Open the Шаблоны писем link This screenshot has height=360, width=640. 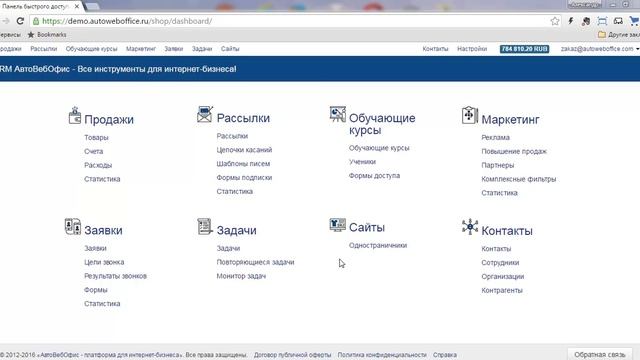(x=243, y=164)
